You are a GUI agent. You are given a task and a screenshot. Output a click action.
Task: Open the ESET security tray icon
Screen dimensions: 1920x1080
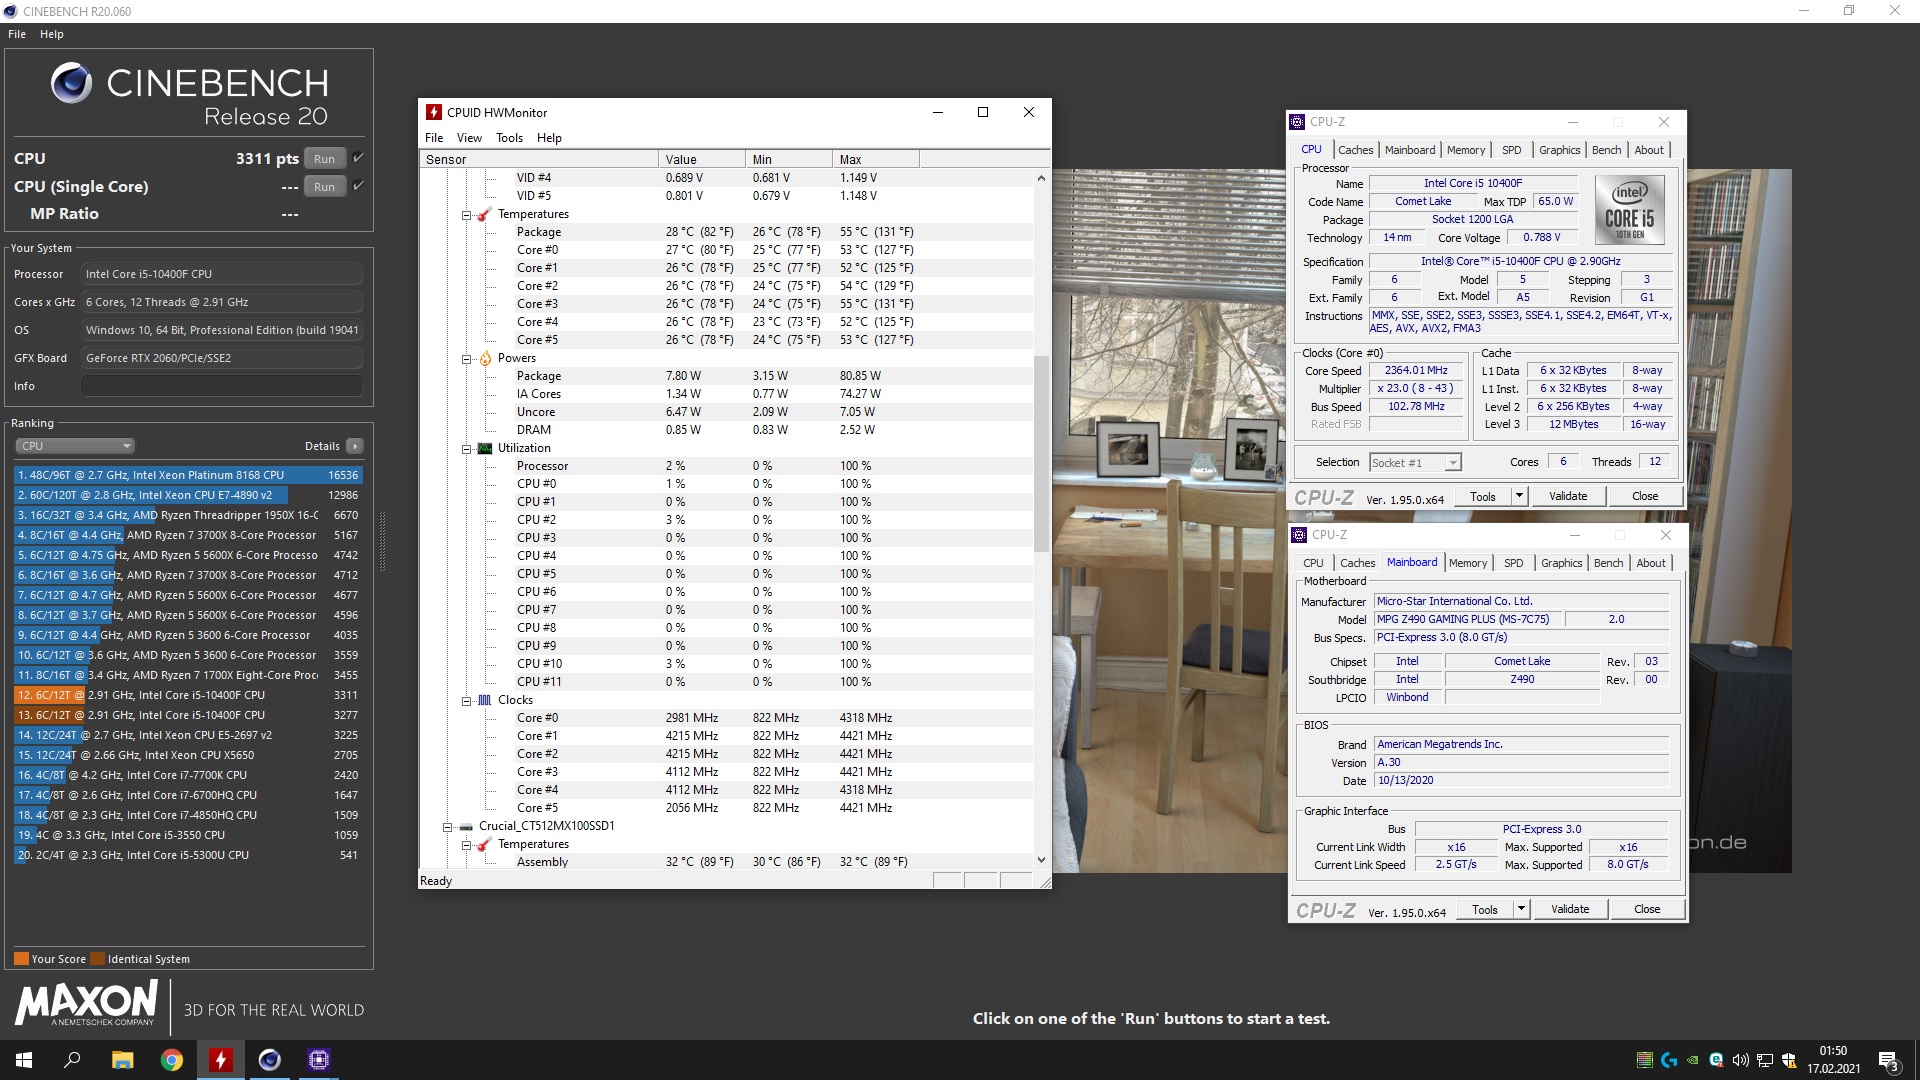click(x=1716, y=1060)
